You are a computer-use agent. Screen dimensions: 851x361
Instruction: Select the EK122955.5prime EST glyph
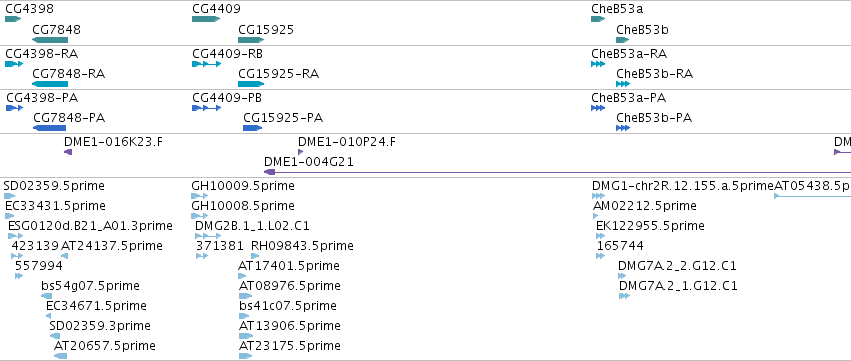click(x=600, y=236)
